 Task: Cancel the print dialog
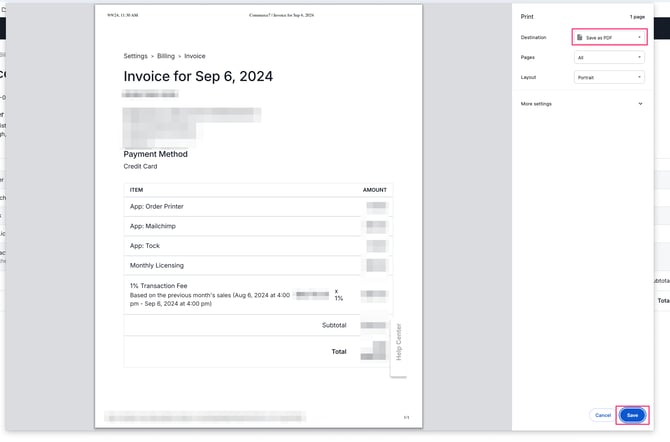603,415
